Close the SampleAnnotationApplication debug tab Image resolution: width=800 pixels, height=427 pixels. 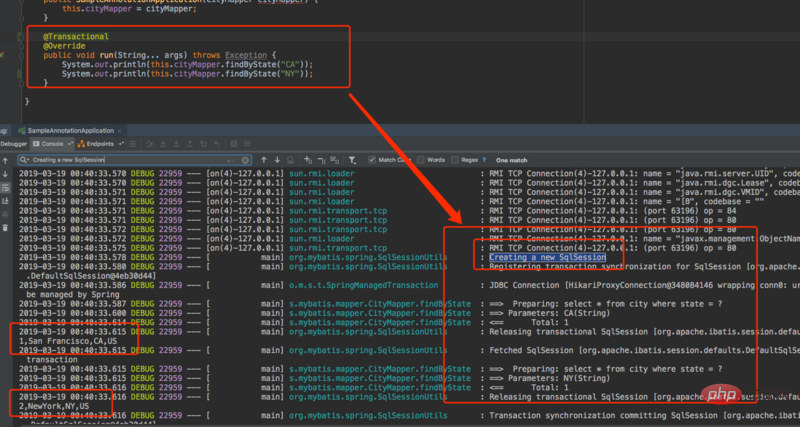coord(119,131)
